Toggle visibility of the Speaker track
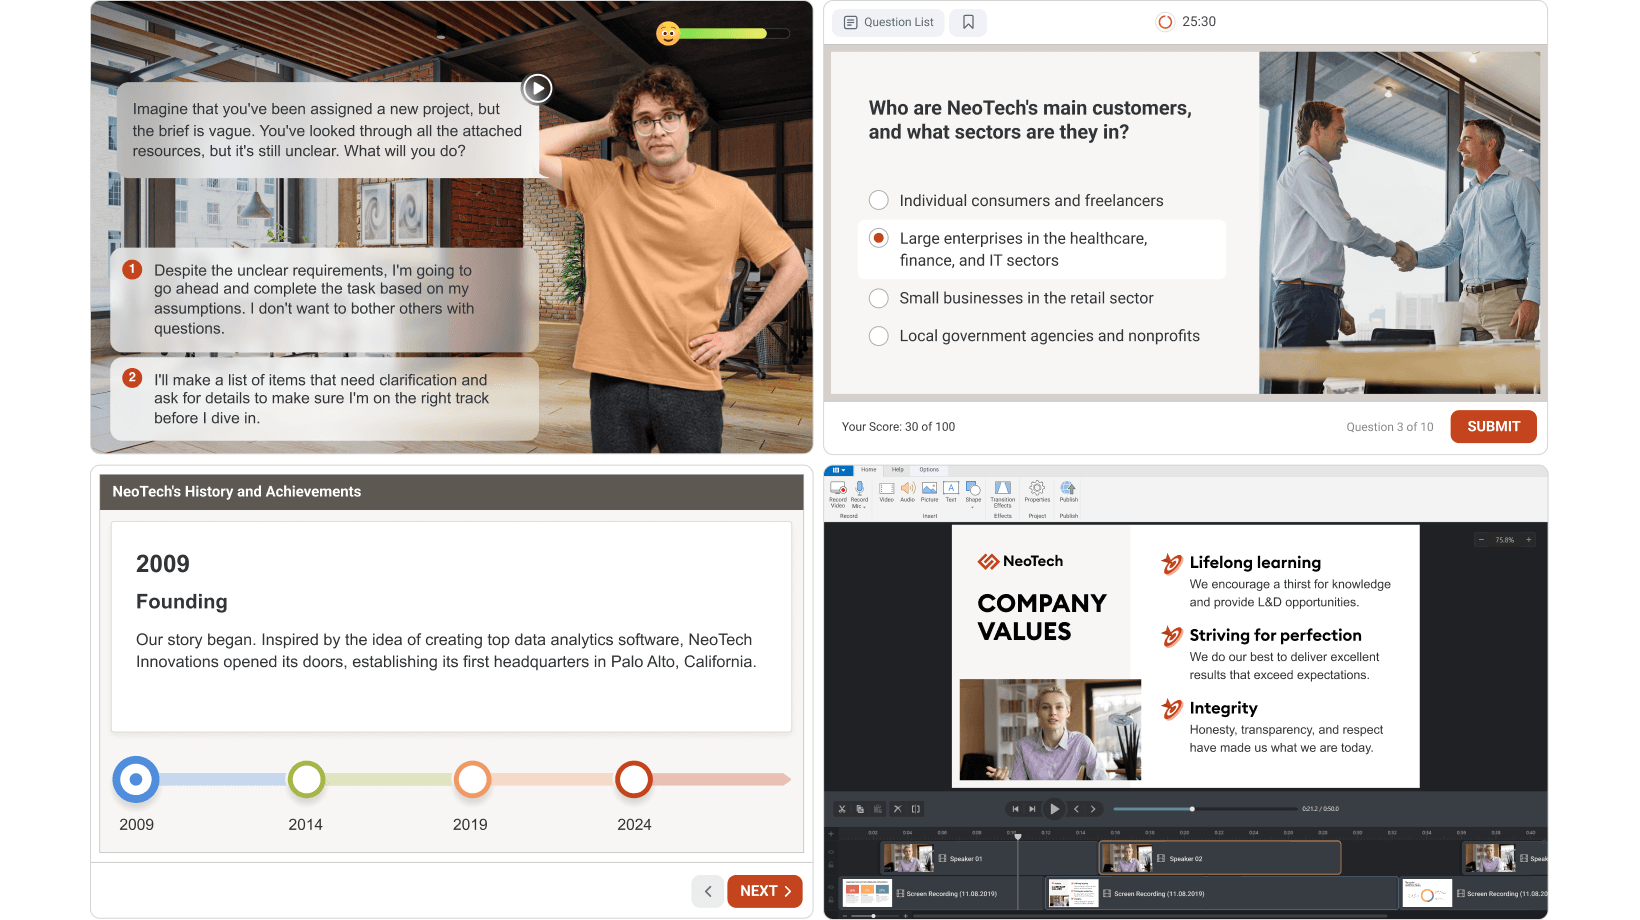 tap(830, 853)
